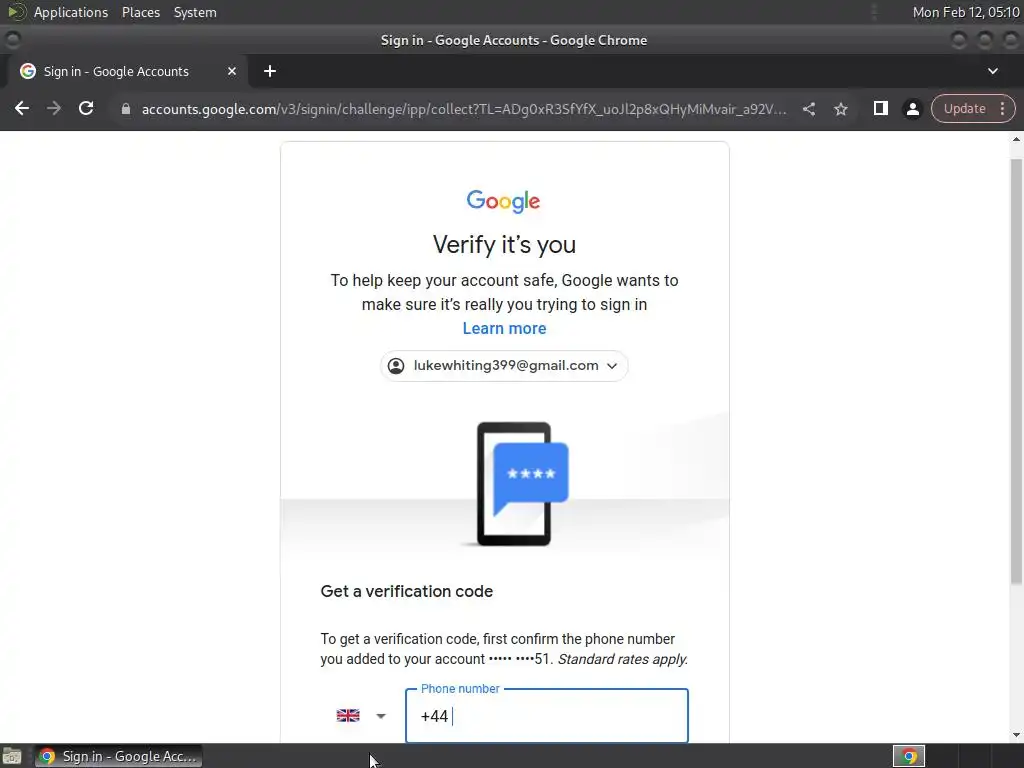Select Chrome window in the taskbar
The width and height of the screenshot is (1024, 768).
[119, 756]
